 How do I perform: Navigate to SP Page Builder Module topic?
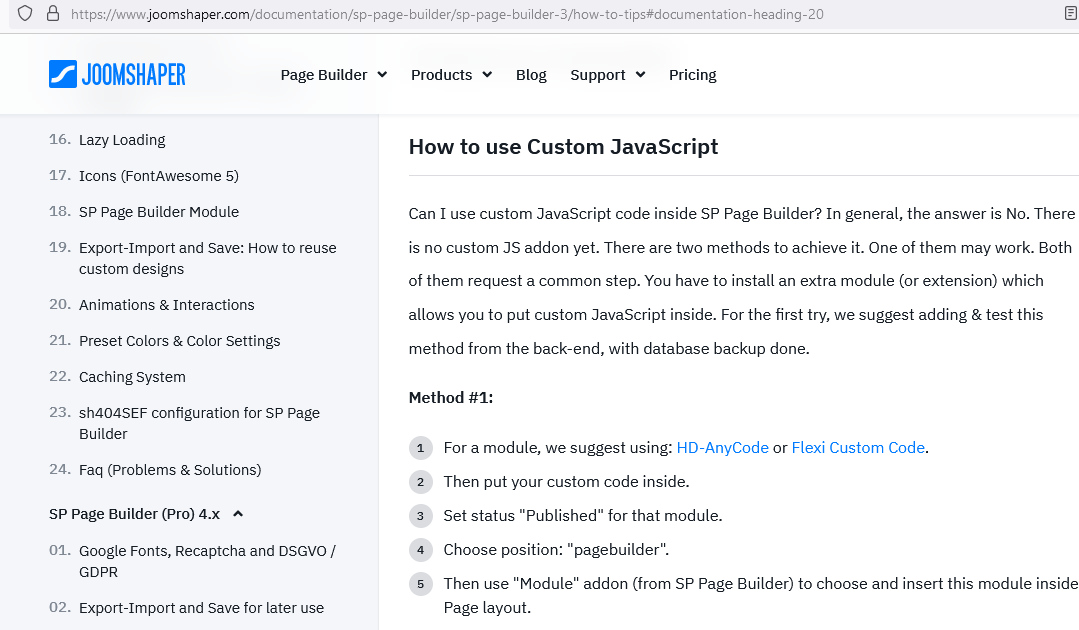(158, 212)
